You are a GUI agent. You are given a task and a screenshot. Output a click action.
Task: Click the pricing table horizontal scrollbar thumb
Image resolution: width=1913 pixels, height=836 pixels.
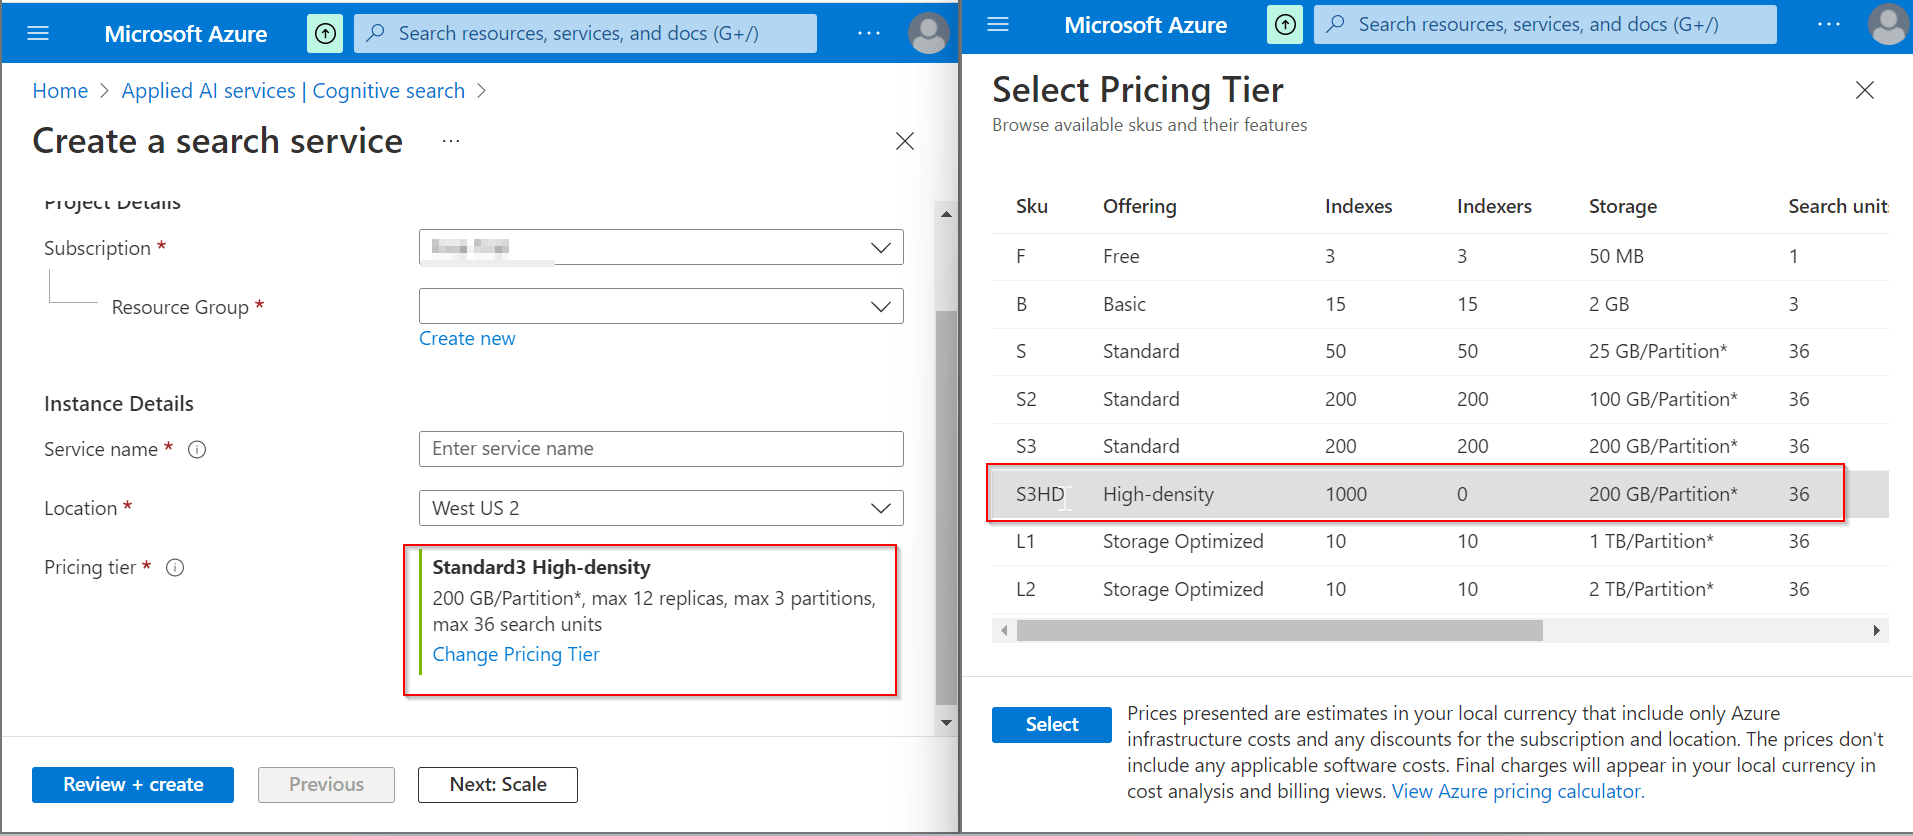tap(1280, 631)
